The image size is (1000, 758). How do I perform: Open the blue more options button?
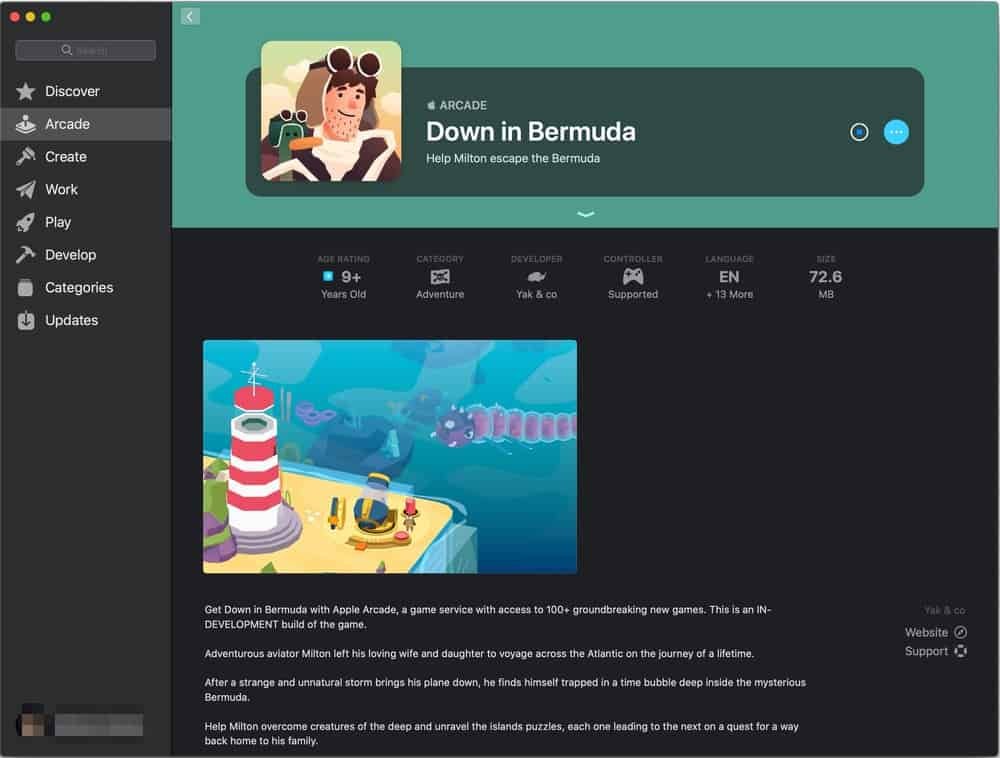tap(896, 132)
